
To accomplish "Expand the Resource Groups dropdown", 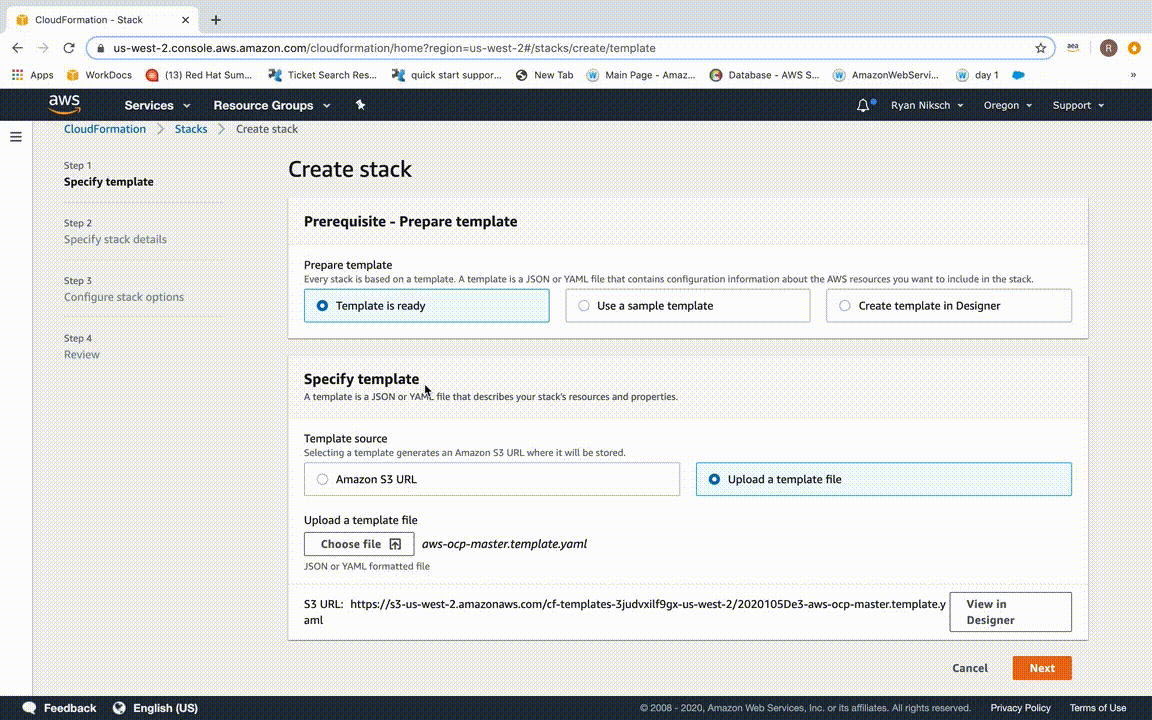I will pyautogui.click(x=272, y=105).
